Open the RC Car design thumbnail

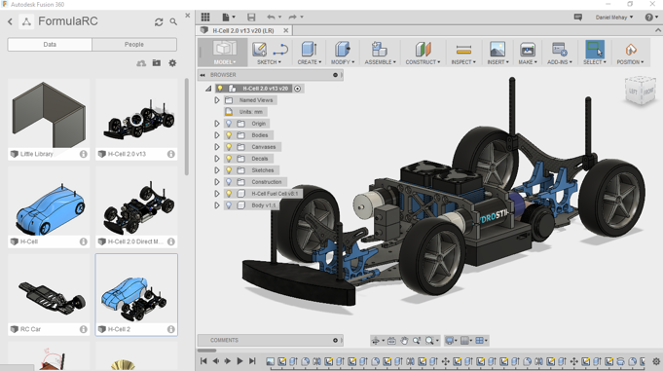point(49,289)
